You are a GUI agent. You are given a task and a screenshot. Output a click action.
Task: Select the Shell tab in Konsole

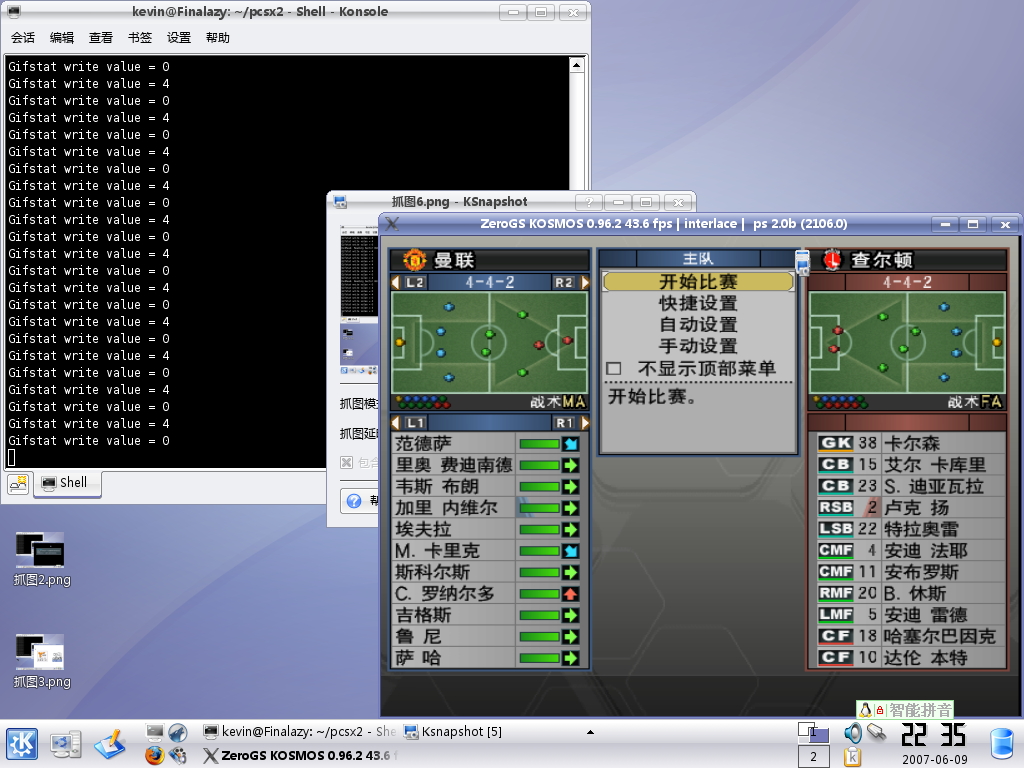67,483
